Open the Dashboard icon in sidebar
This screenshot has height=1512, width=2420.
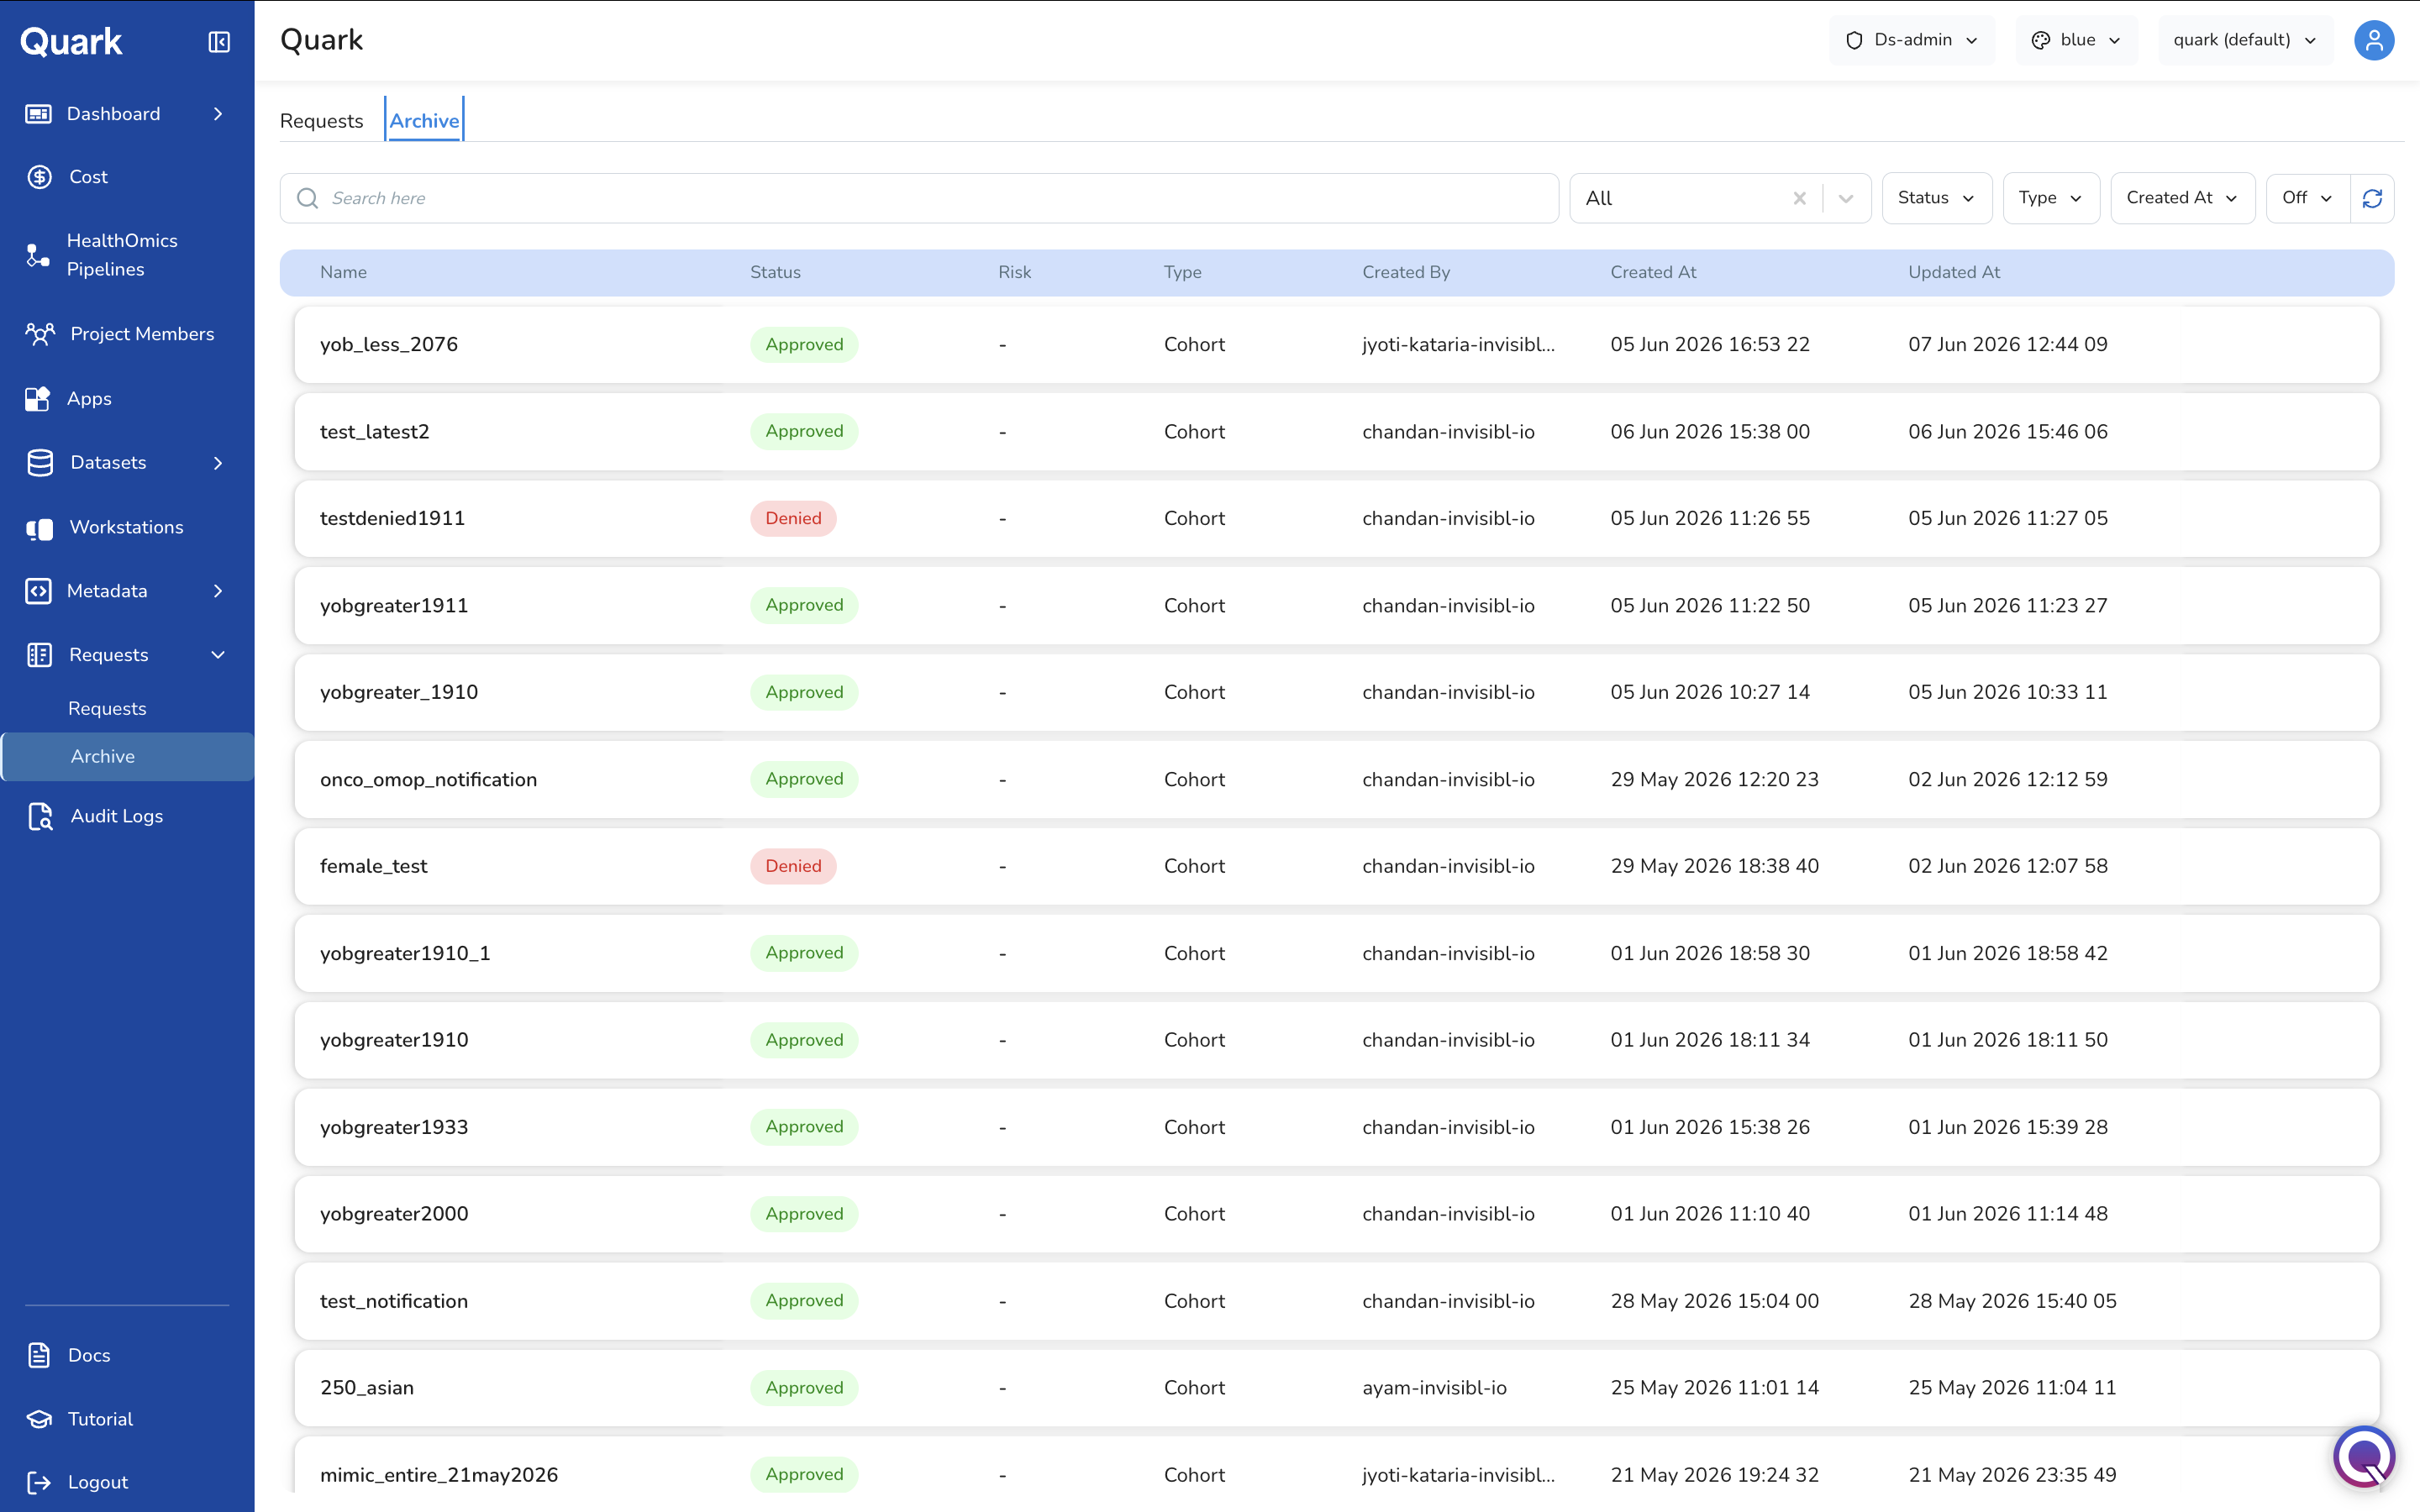click(x=39, y=114)
